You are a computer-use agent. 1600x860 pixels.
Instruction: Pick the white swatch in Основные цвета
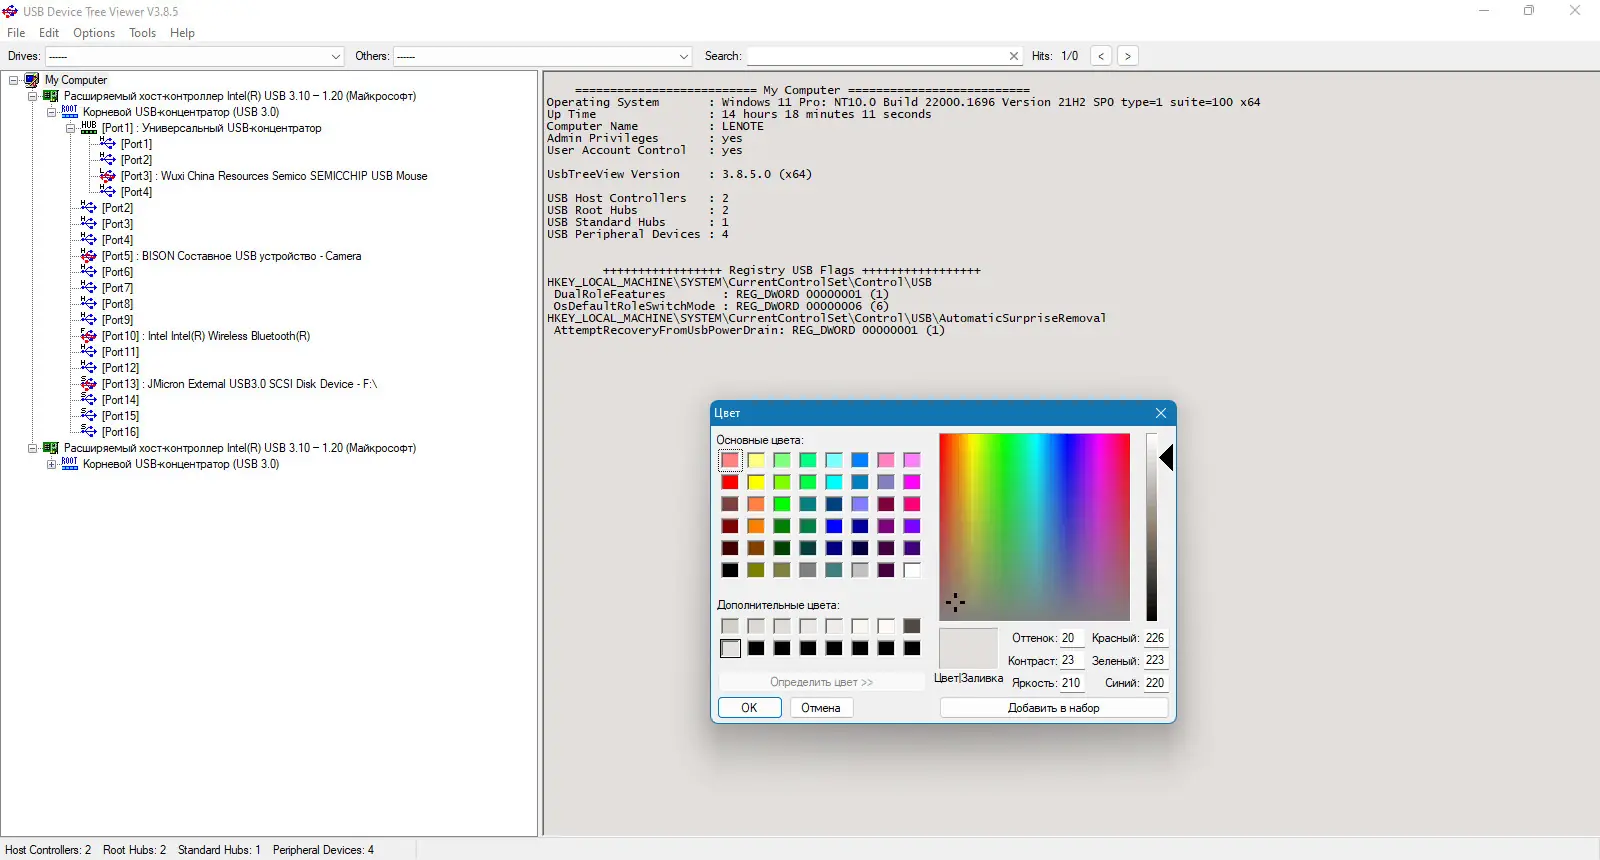pos(912,570)
